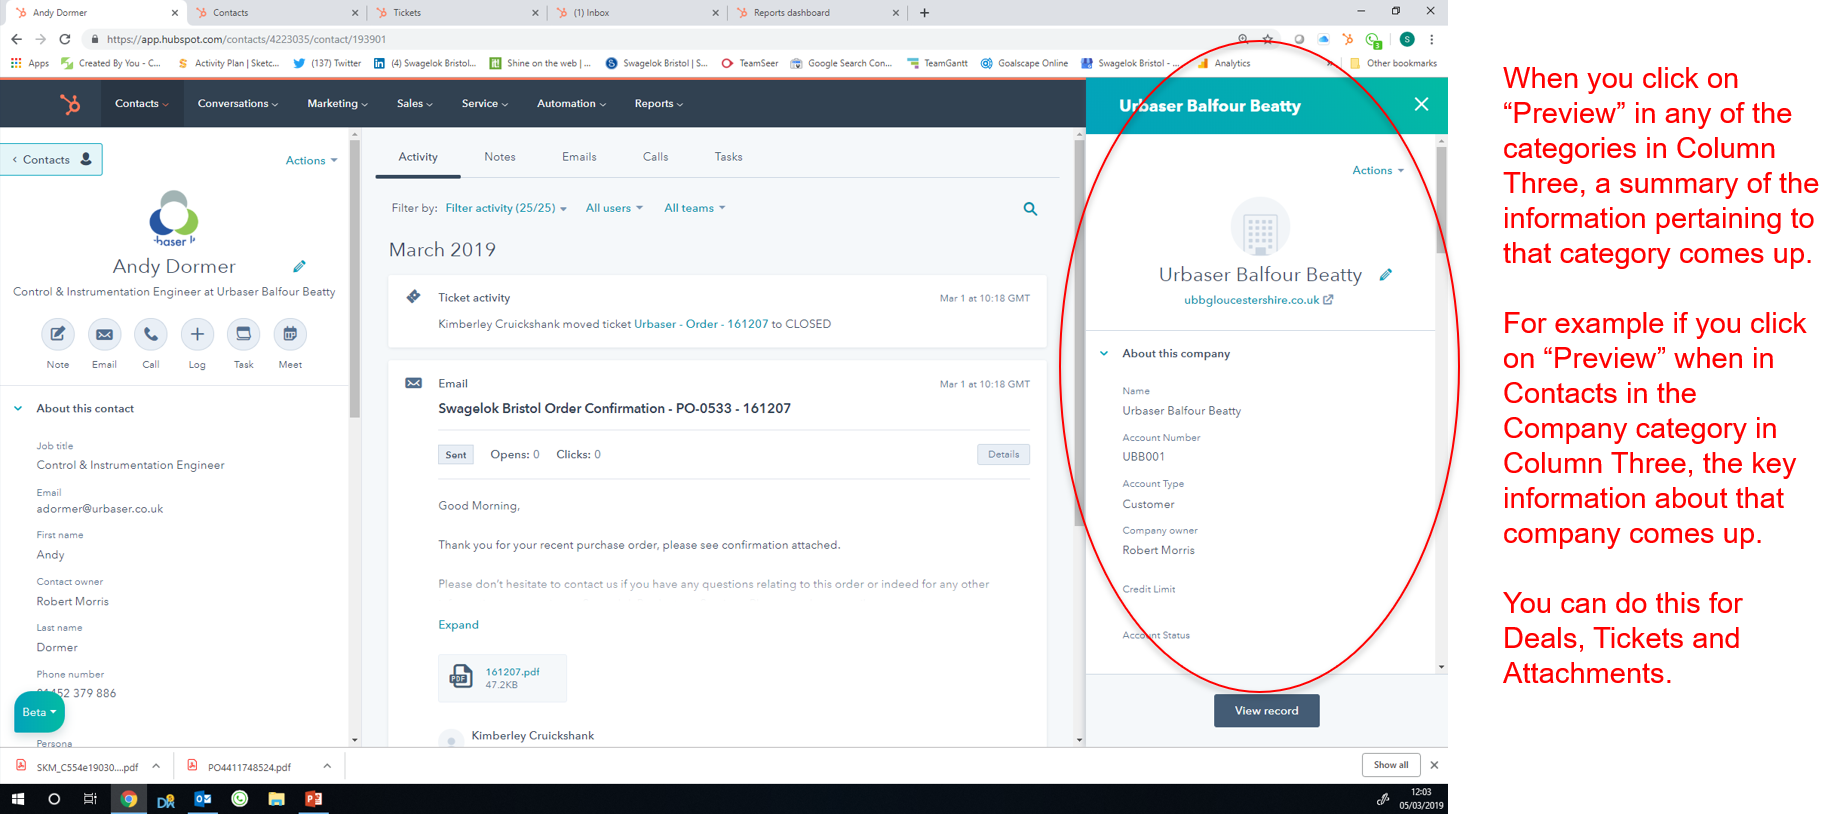
Task: Bookmark this page with the star icon
Action: coord(1268,39)
